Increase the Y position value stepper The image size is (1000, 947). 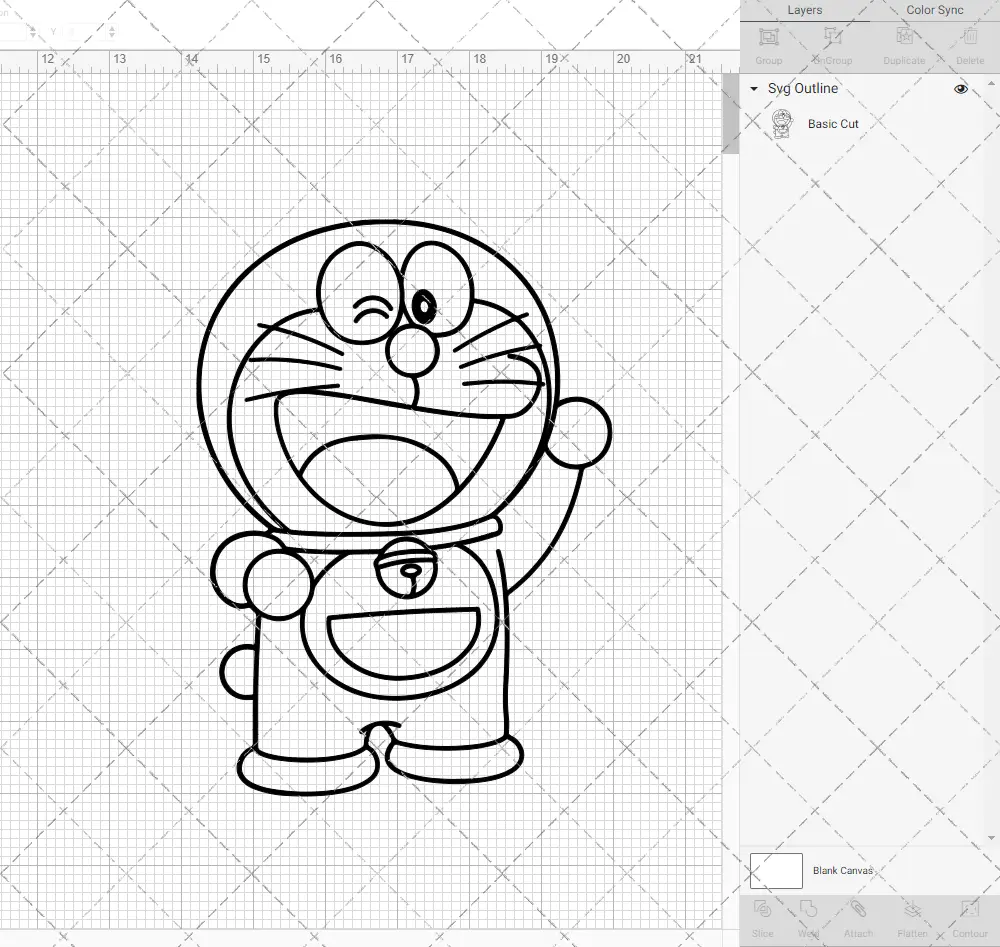pos(111,29)
